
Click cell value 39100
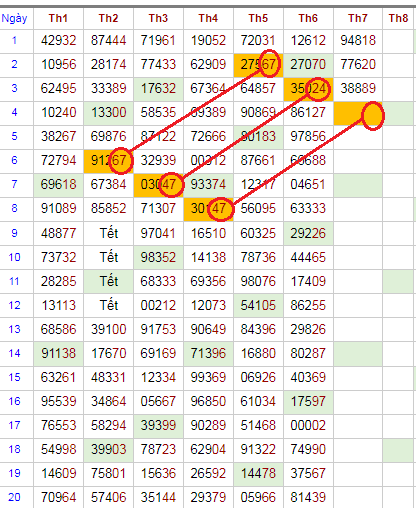[x=108, y=329]
